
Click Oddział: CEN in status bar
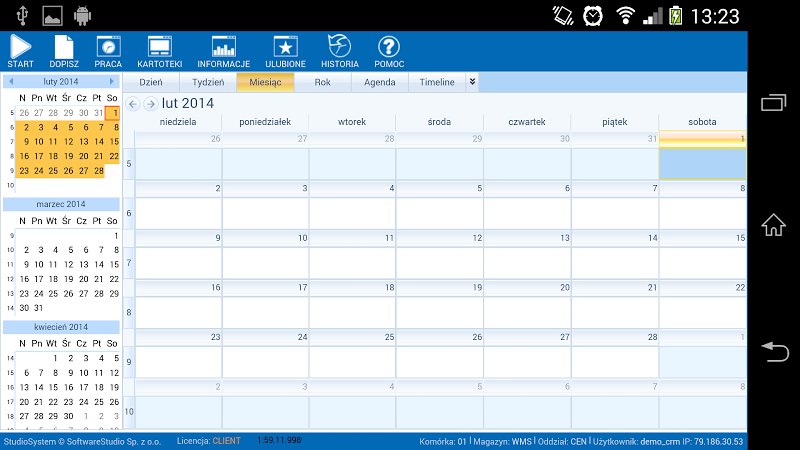tap(562, 442)
